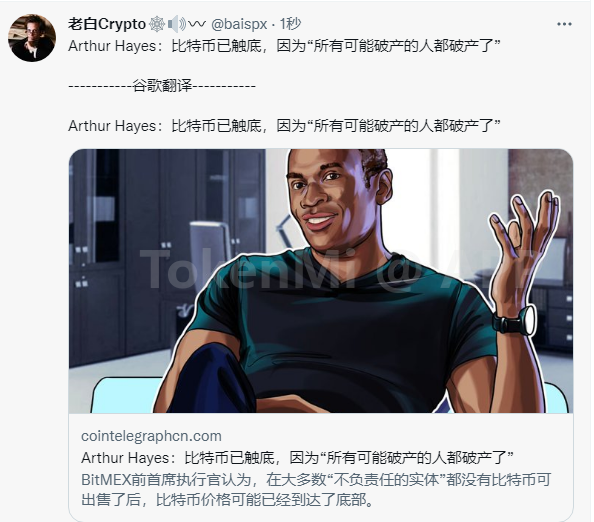Click the speaker emoji in the name

pos(177,24)
